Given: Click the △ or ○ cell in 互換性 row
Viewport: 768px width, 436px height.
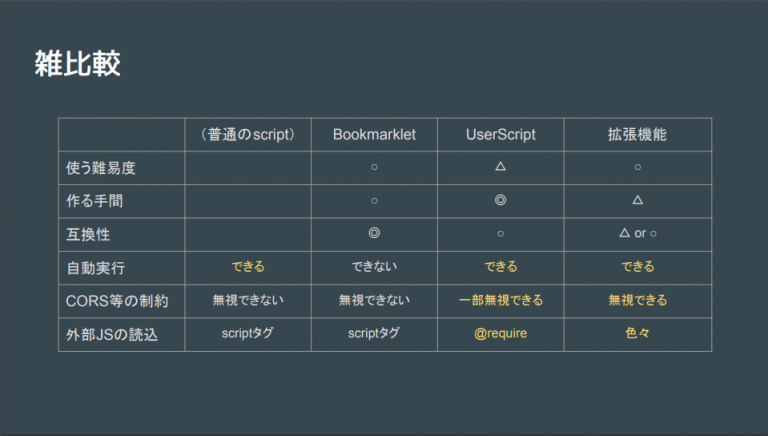Looking at the screenshot, I should point(638,233).
